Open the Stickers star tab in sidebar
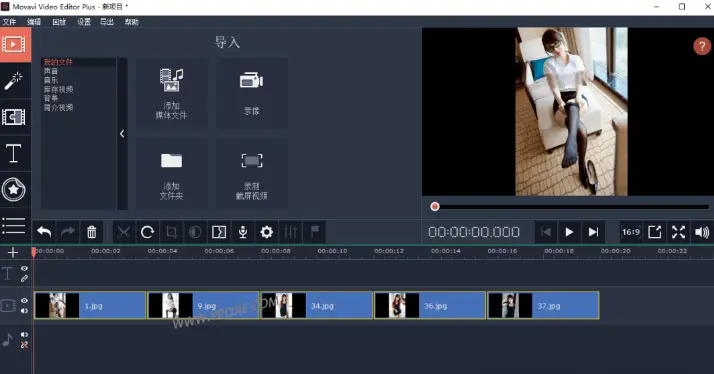The image size is (714, 374). tap(14, 190)
